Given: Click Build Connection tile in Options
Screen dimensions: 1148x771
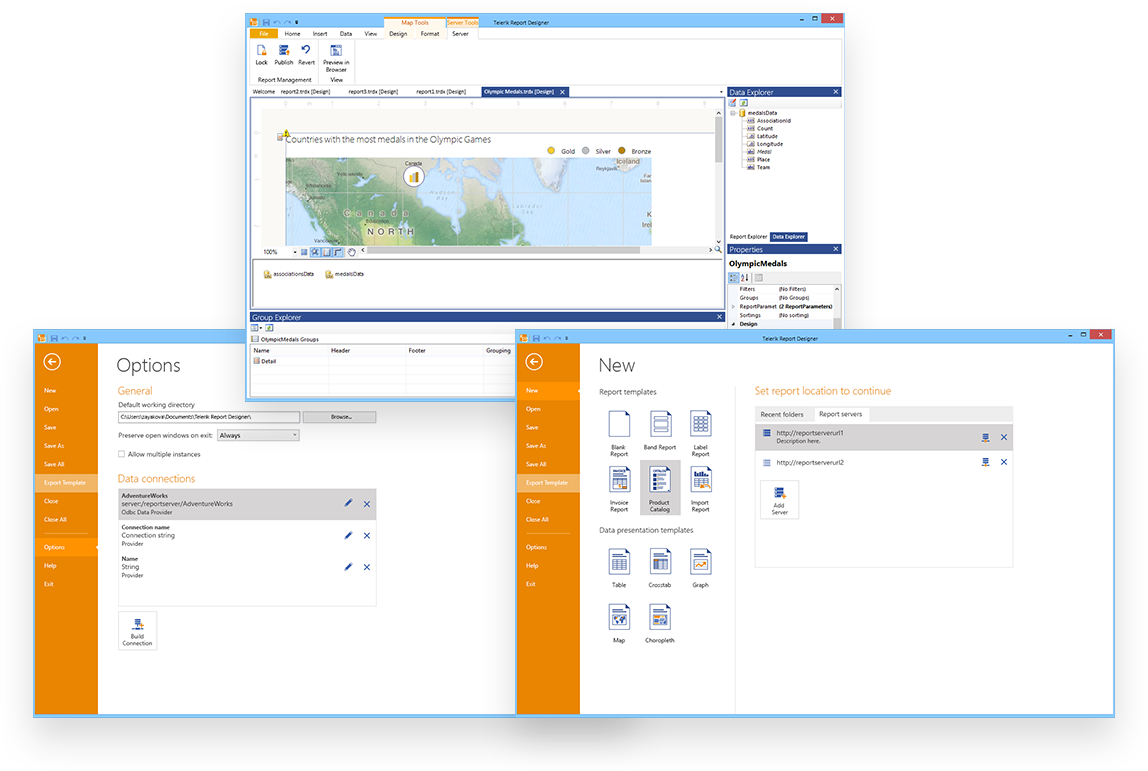Looking at the screenshot, I should 138,631.
